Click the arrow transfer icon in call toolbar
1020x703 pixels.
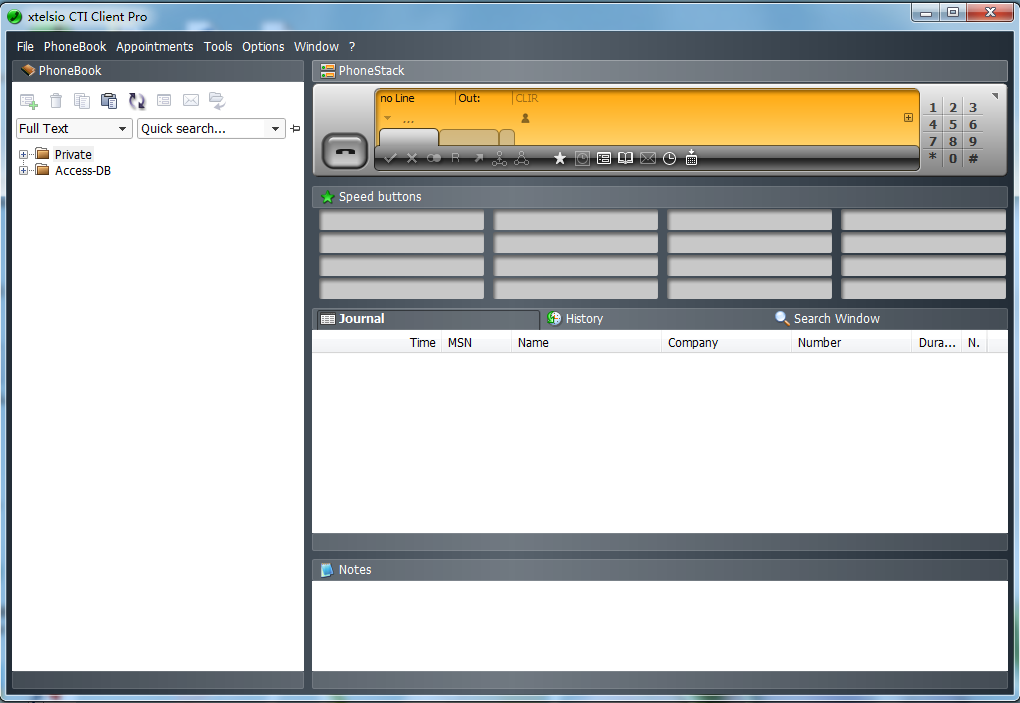click(479, 158)
